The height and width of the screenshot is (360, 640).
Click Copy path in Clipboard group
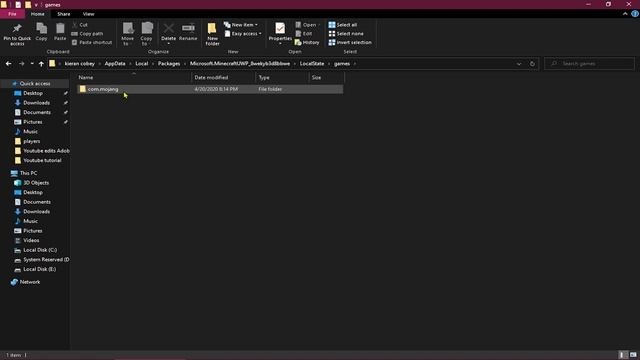coord(87,33)
